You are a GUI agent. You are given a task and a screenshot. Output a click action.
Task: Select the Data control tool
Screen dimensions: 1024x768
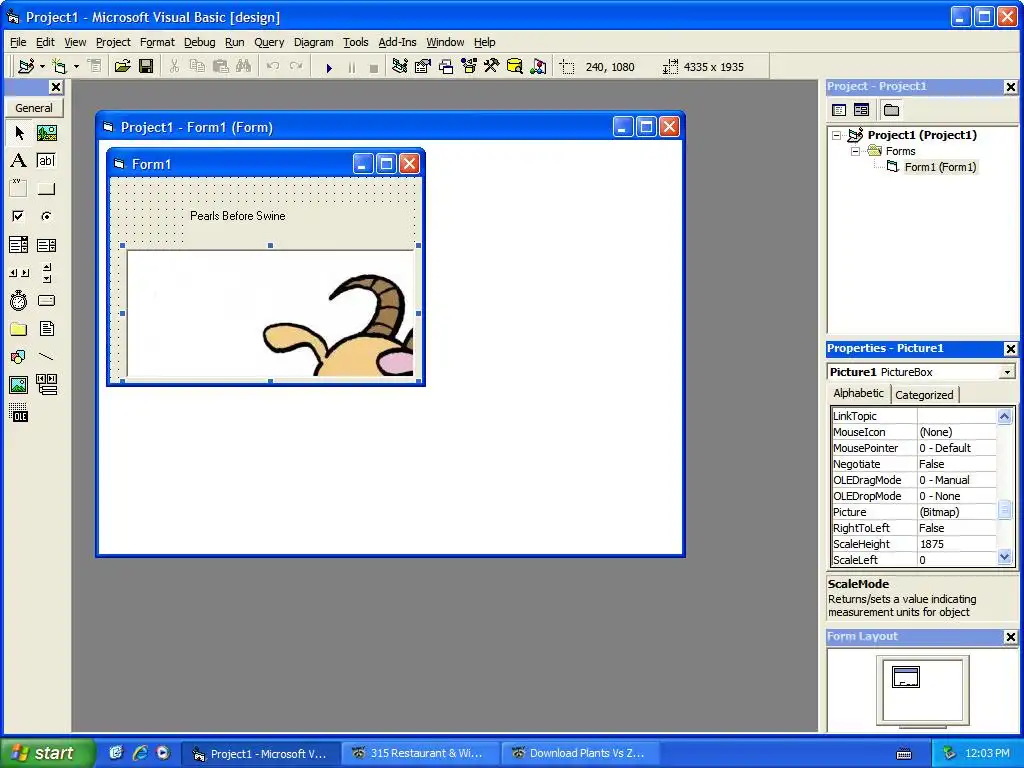click(46, 385)
